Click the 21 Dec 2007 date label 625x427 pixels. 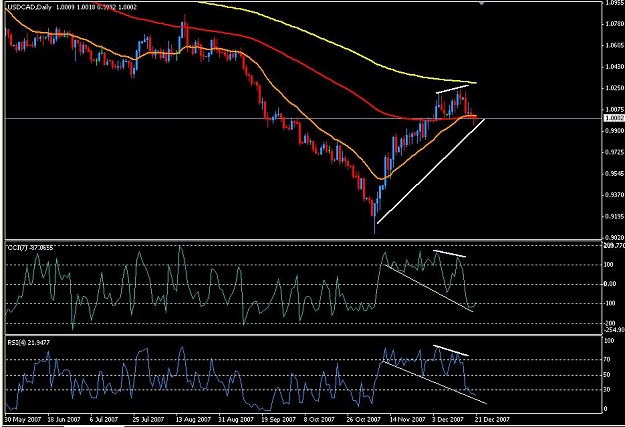(492, 419)
